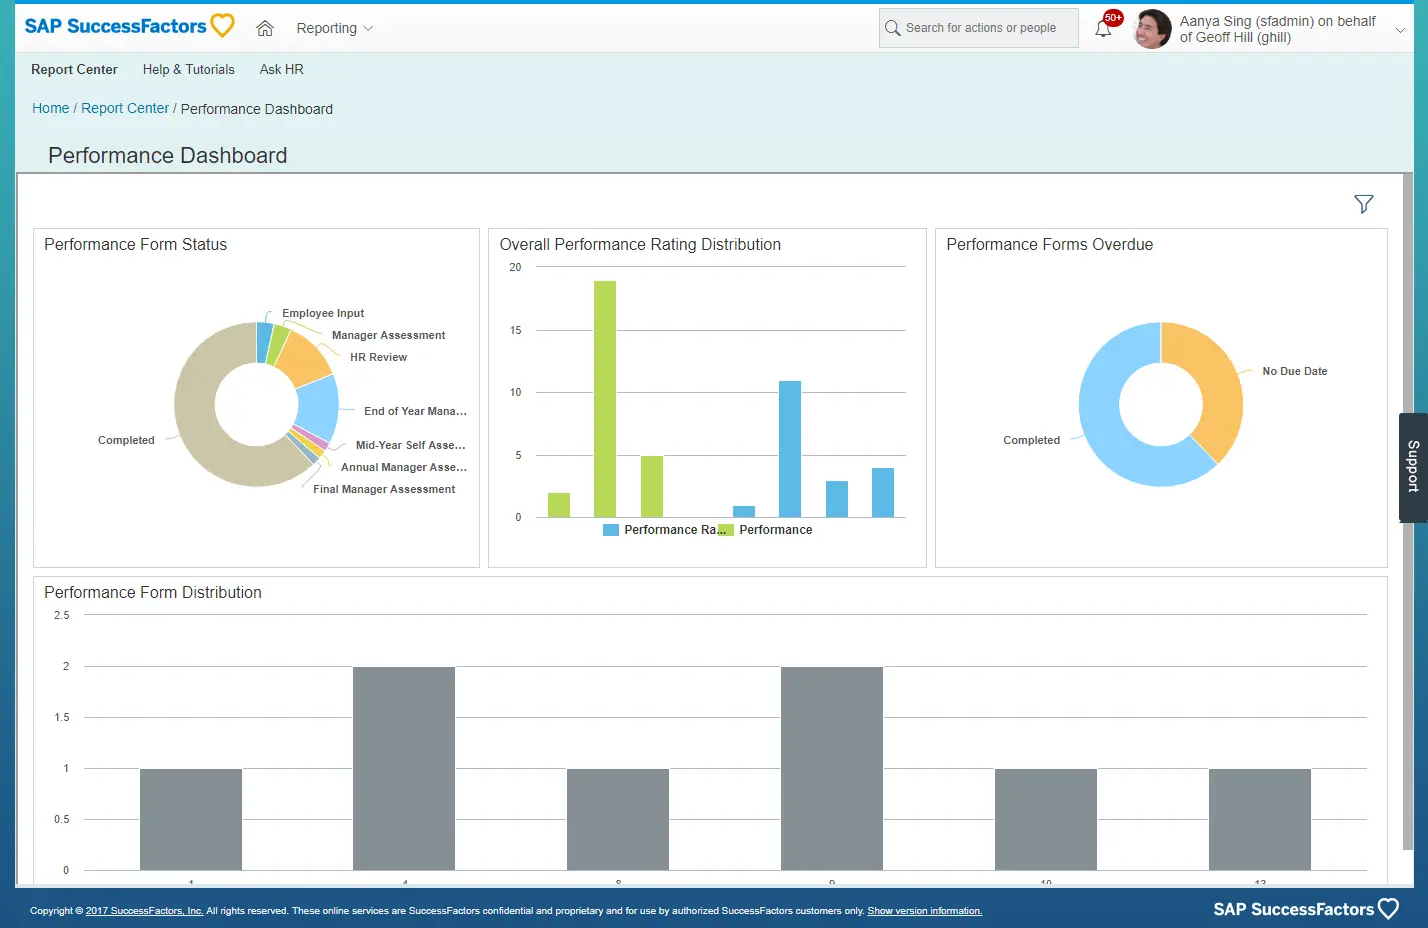Click the Report Center breadcrumb link
1428x928 pixels.
(x=124, y=108)
